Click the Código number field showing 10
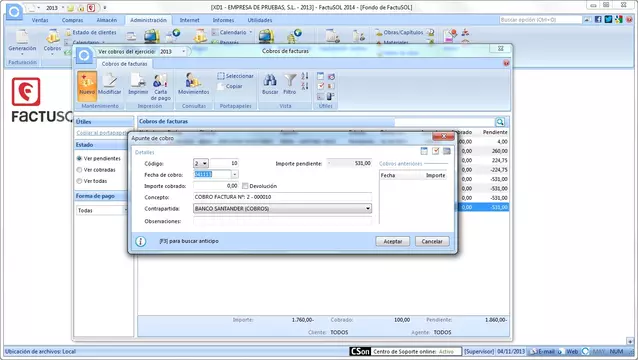638x360 pixels. pos(225,163)
